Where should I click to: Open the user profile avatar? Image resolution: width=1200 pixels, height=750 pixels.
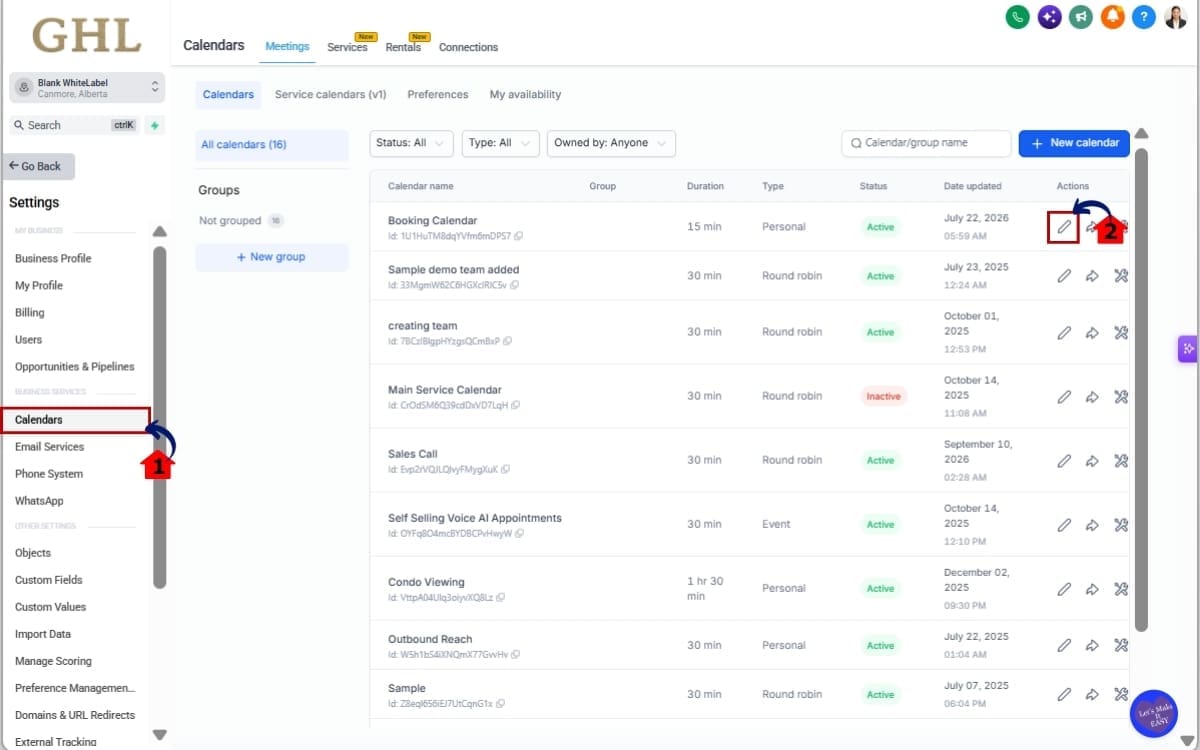[x=1175, y=16]
